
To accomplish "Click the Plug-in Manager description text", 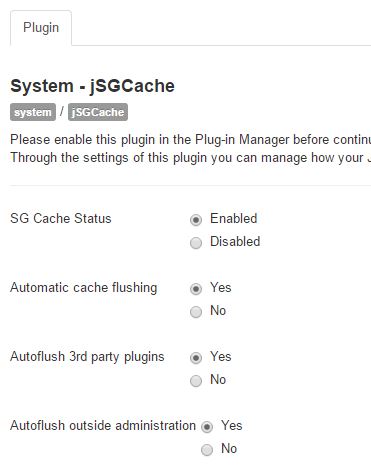I will [190, 140].
